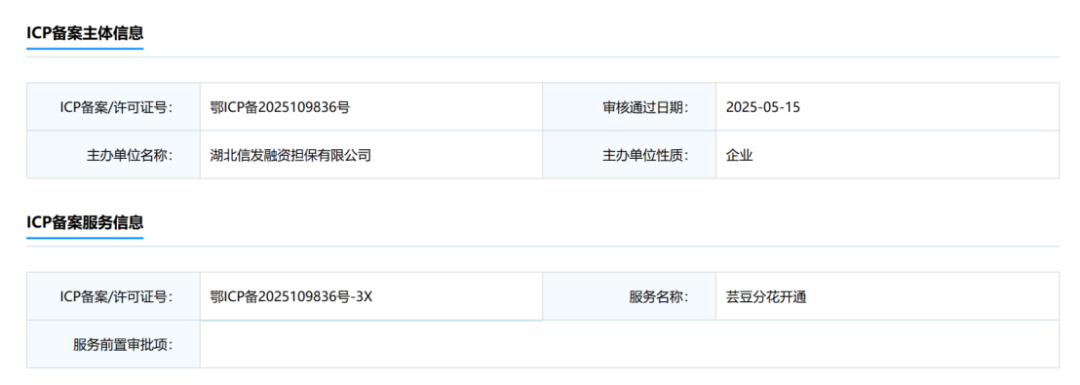Screen dimensions: 1080x385
Task: Click the 服务名称 label cell
Action: (x=629, y=297)
